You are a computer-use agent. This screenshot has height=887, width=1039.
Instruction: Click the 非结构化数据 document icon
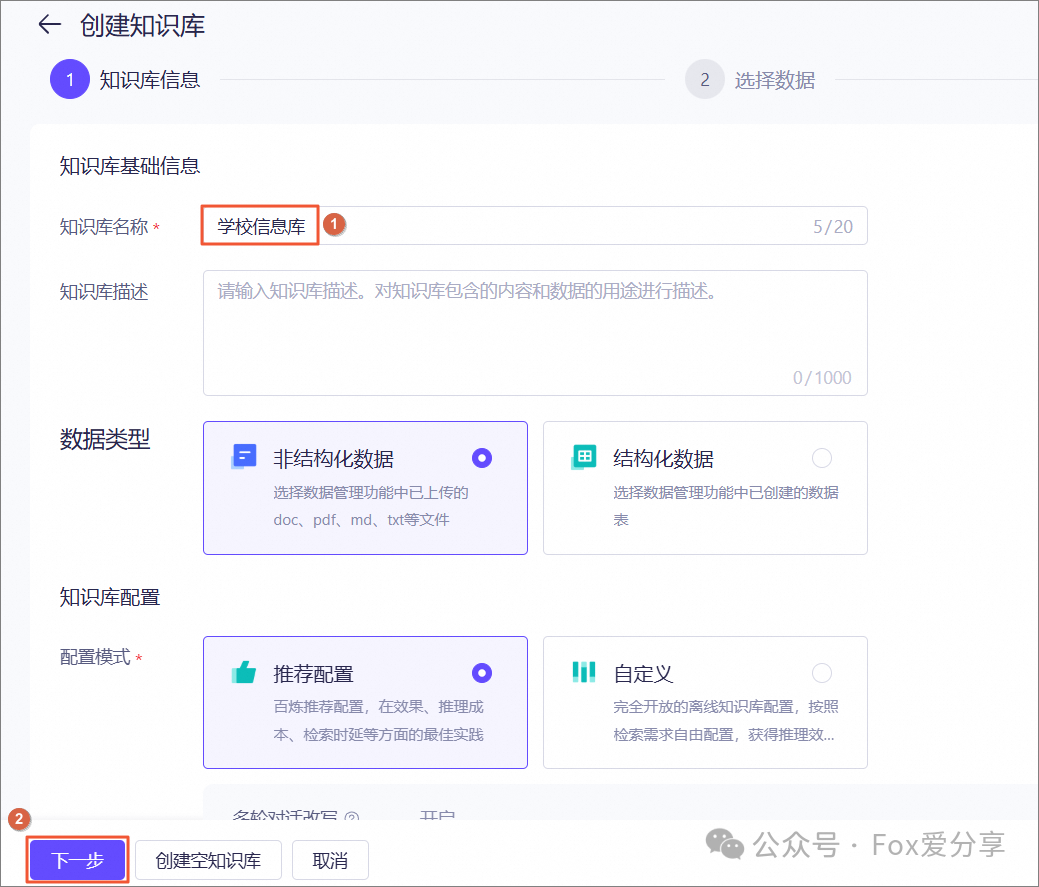tap(244, 457)
